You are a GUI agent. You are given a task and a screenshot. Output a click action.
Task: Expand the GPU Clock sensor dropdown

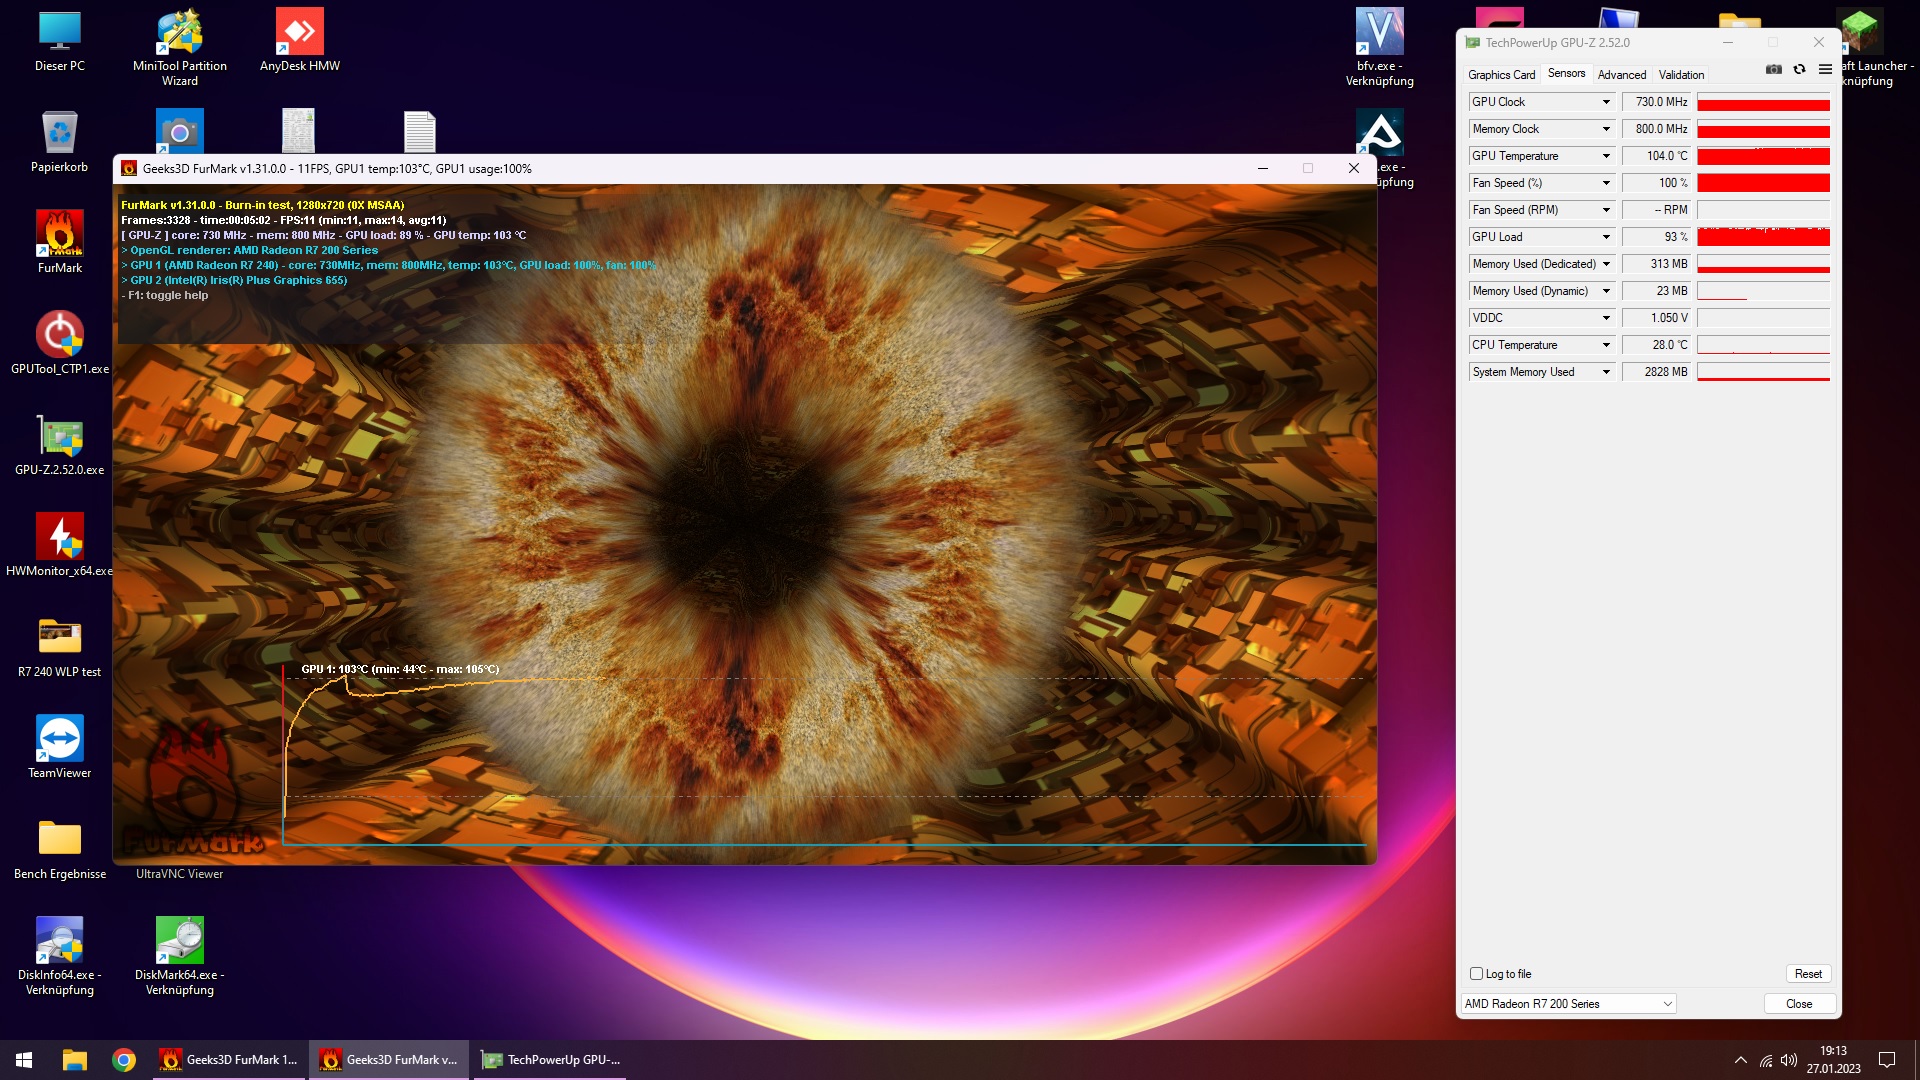pos(1606,102)
